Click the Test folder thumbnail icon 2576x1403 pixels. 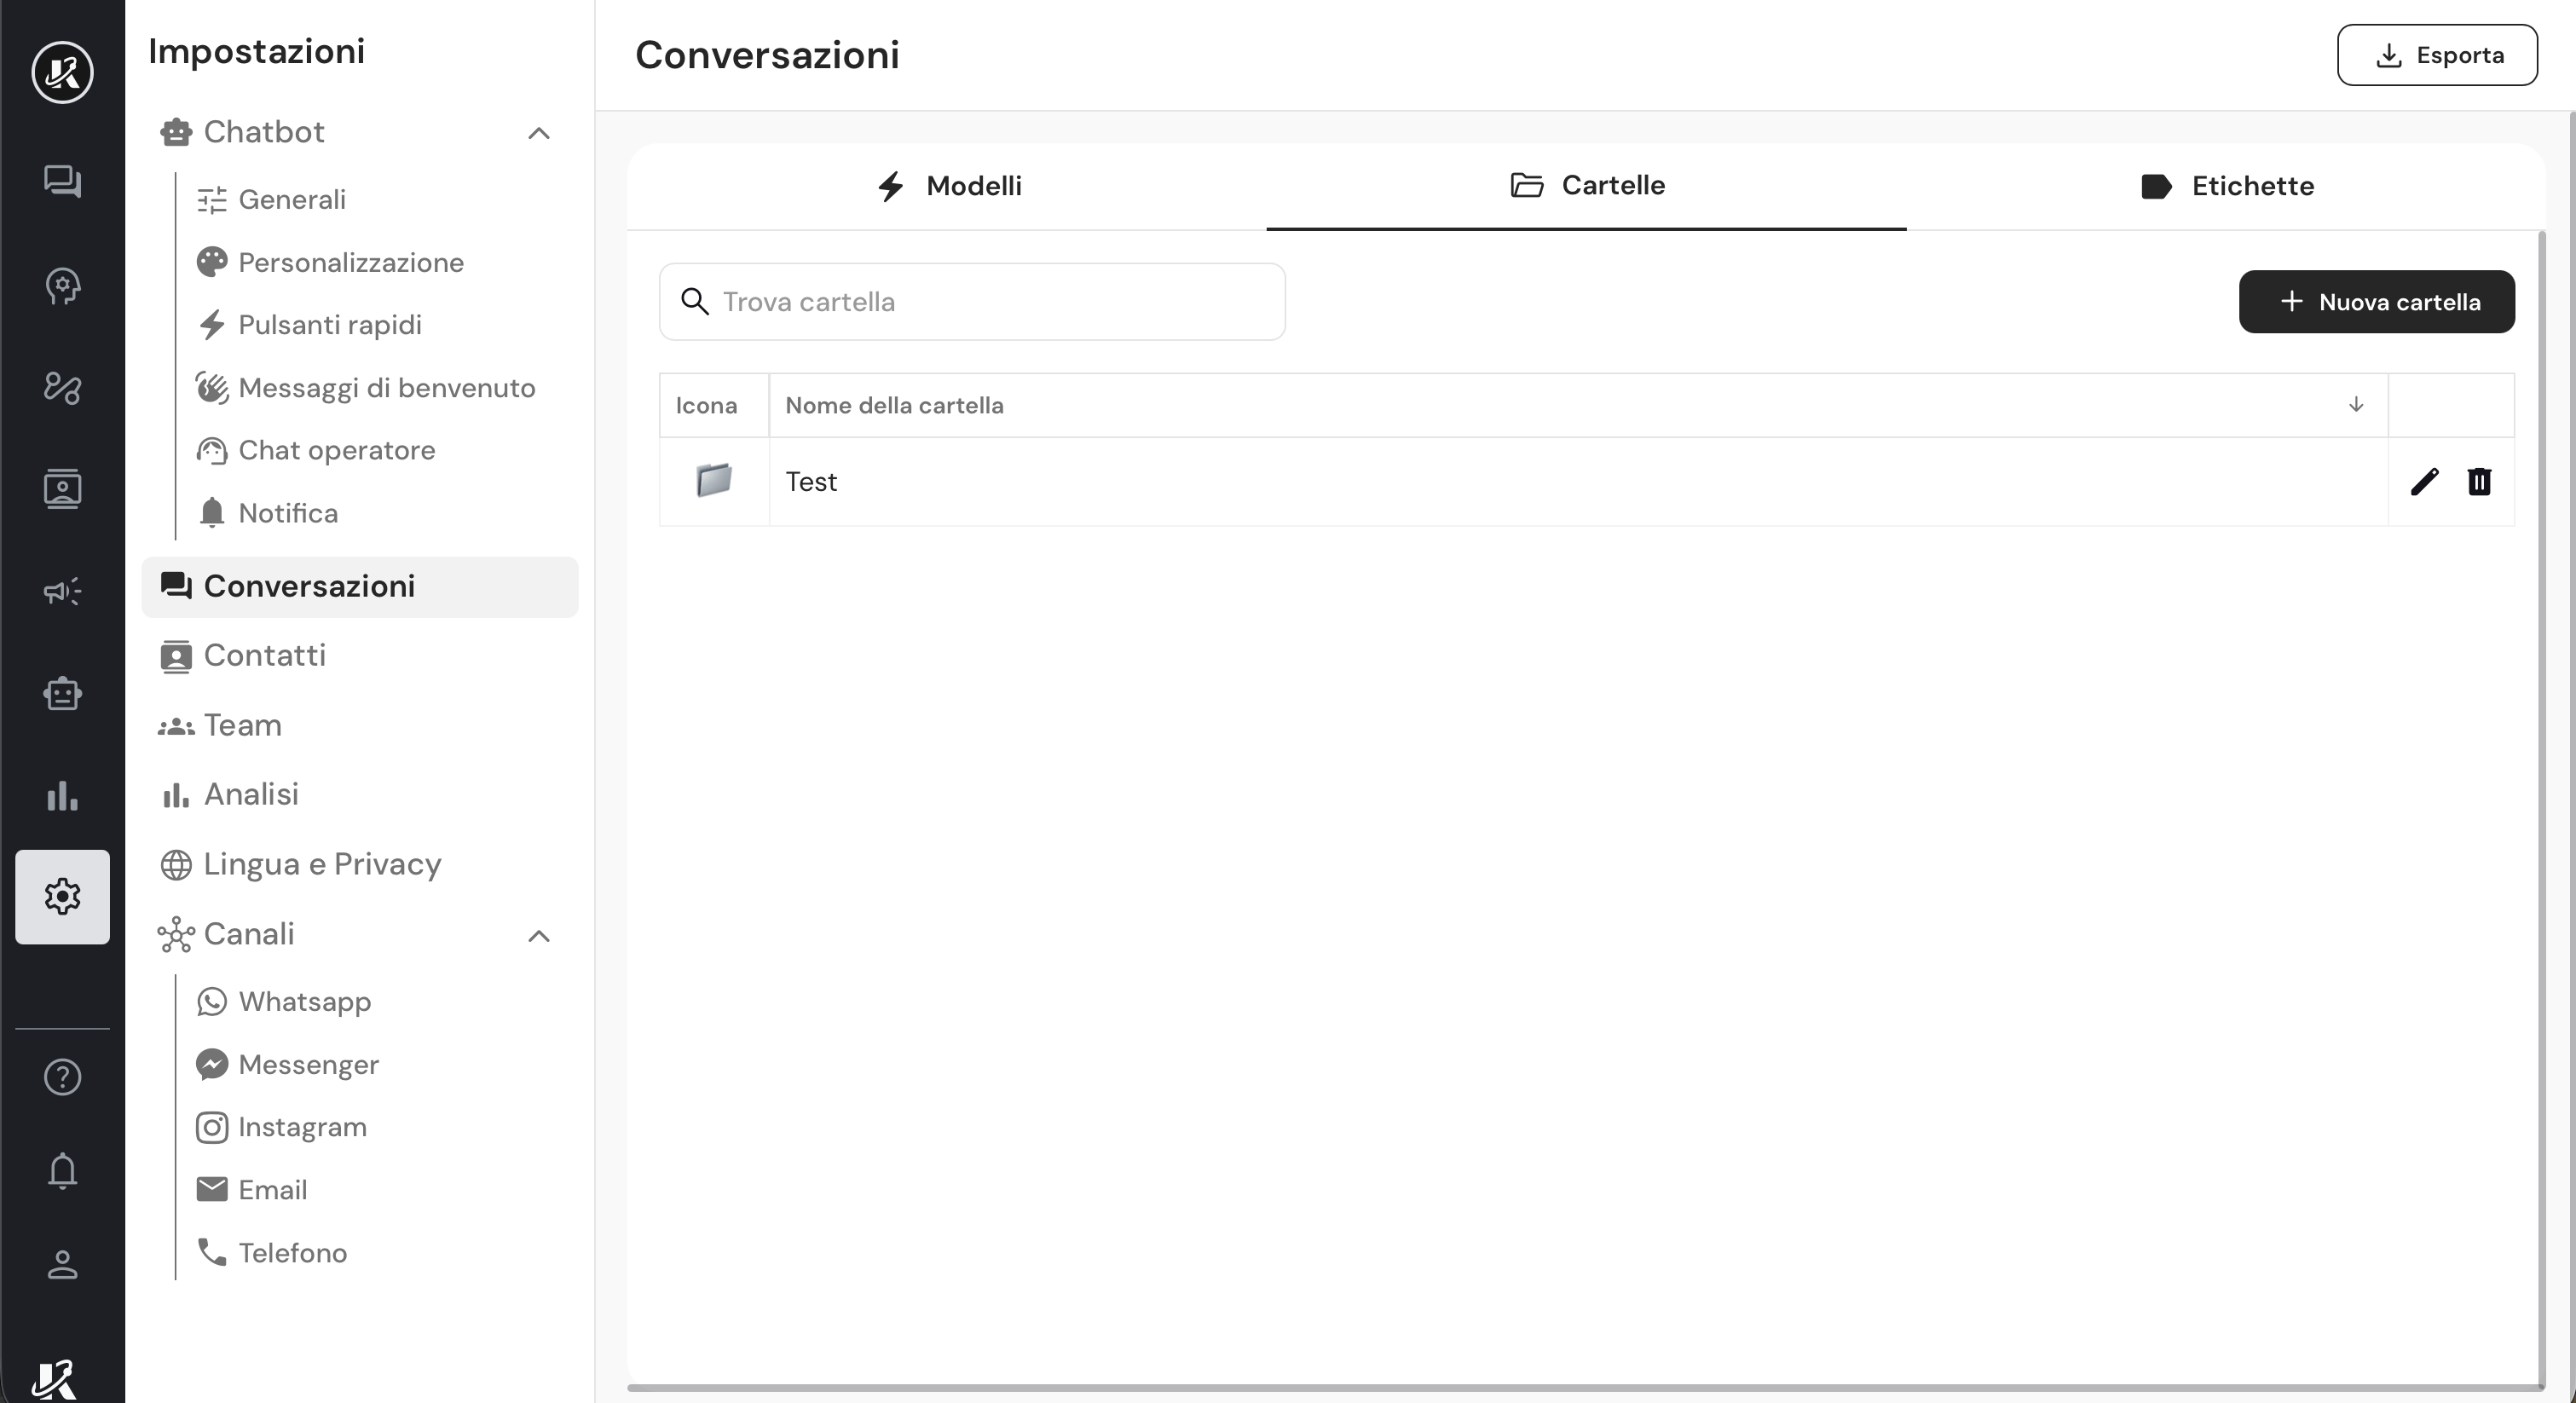[714, 481]
